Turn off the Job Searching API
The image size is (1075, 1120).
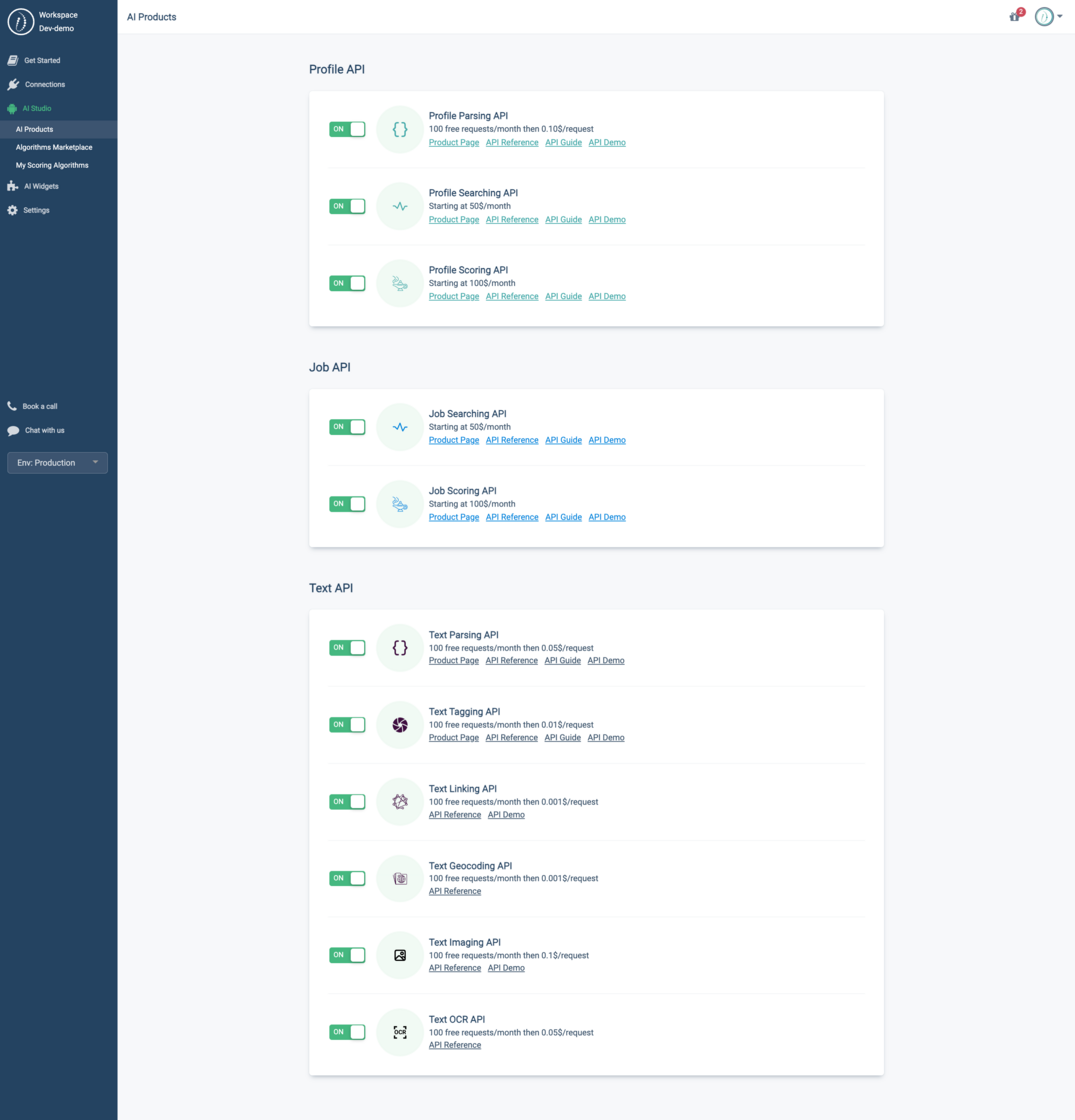tap(347, 427)
